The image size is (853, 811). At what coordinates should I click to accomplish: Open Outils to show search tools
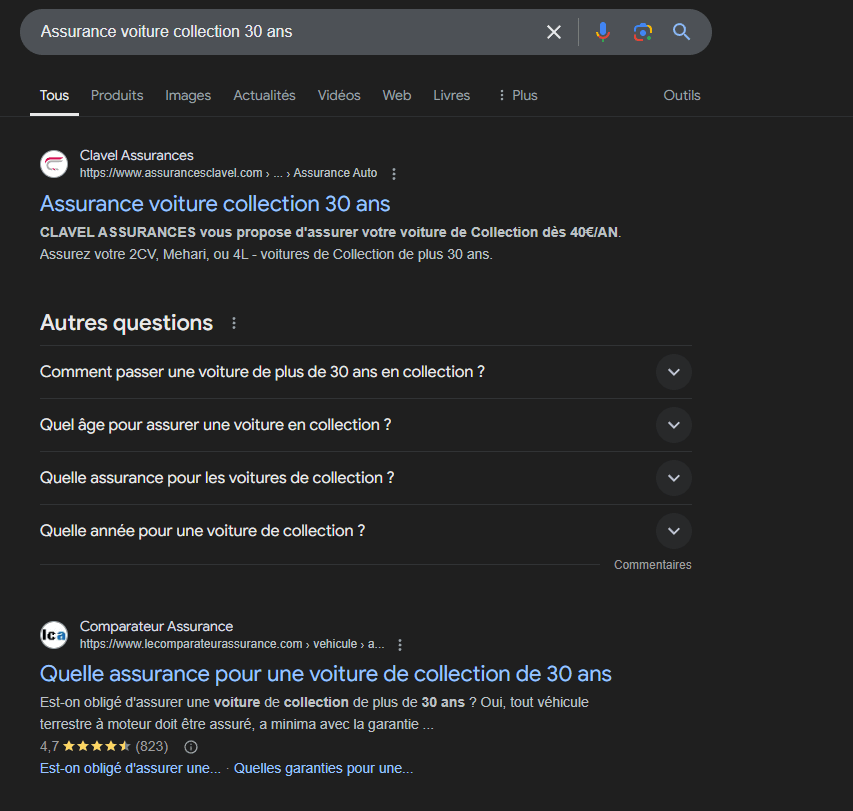[681, 95]
